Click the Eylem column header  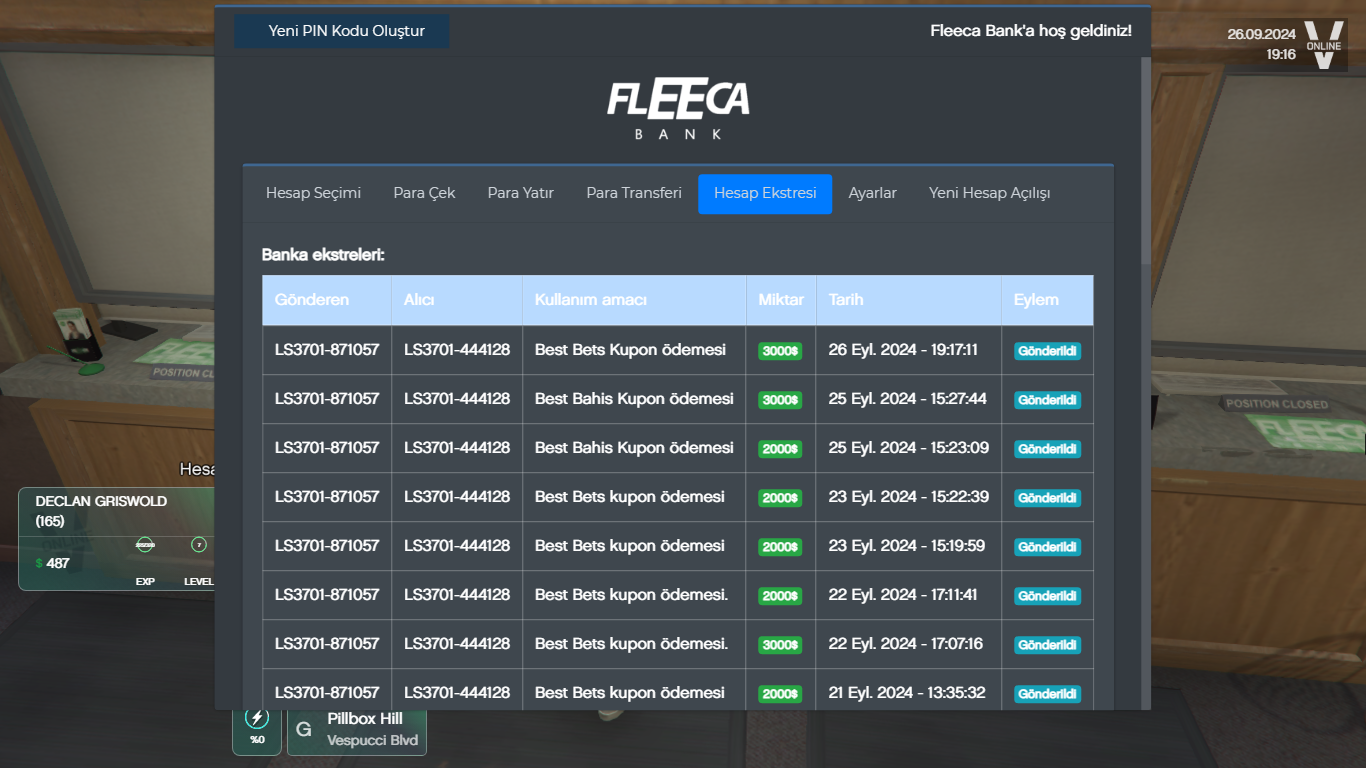click(x=1047, y=300)
